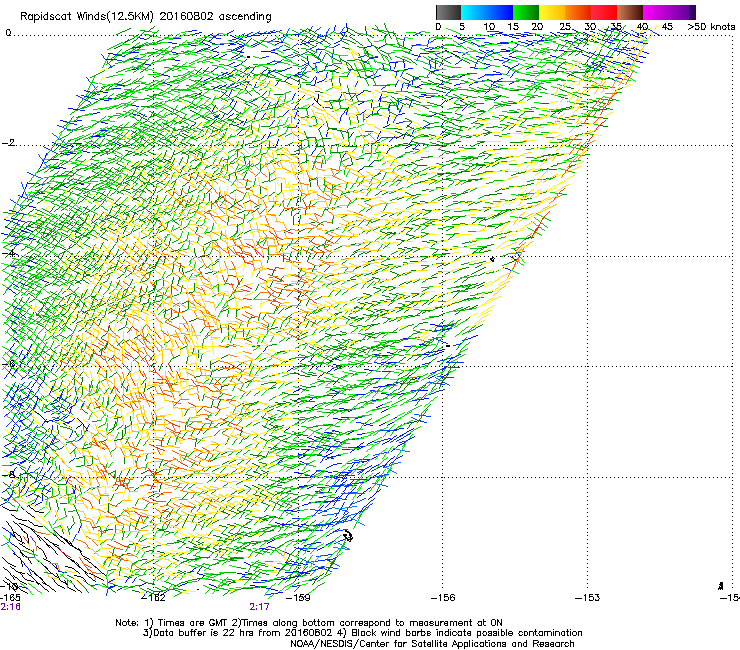Select the gray 0-5 knots legend swatch
740x650 pixels.
click(x=448, y=12)
